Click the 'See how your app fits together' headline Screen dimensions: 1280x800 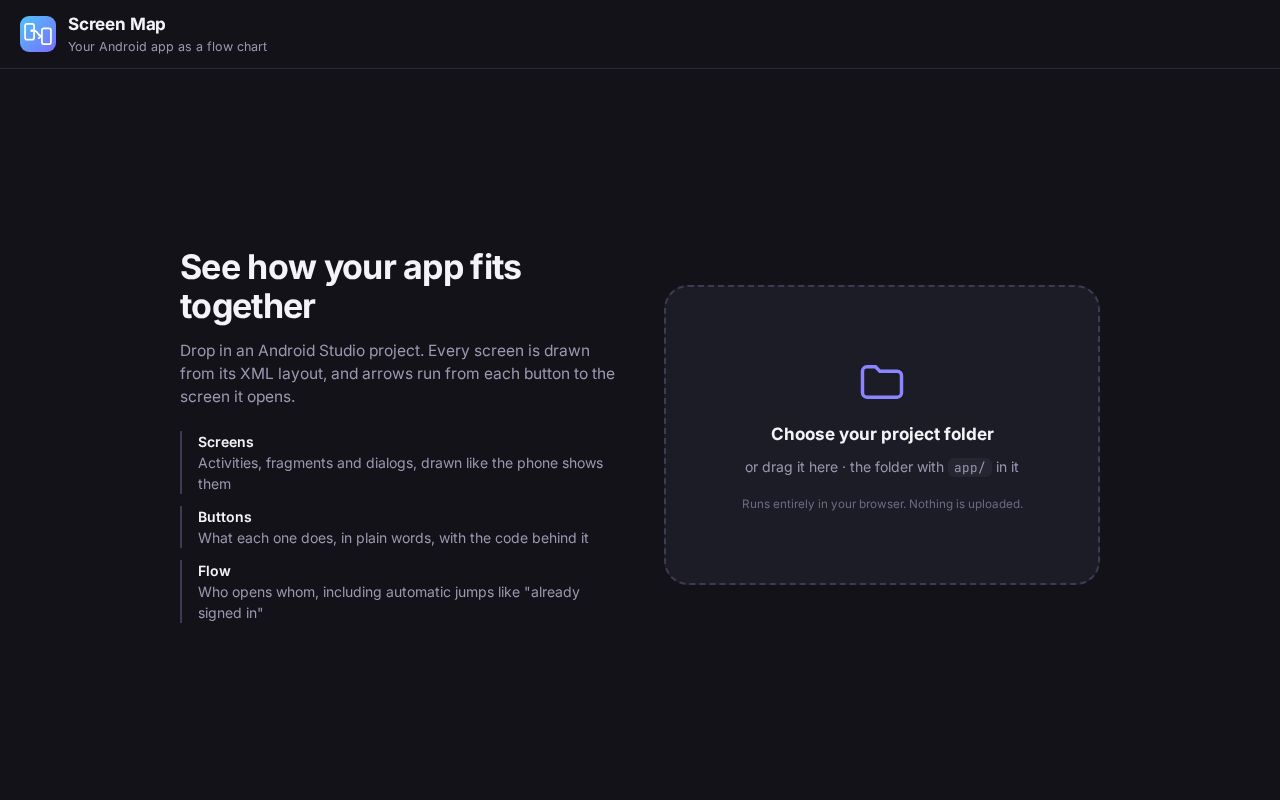pos(350,287)
